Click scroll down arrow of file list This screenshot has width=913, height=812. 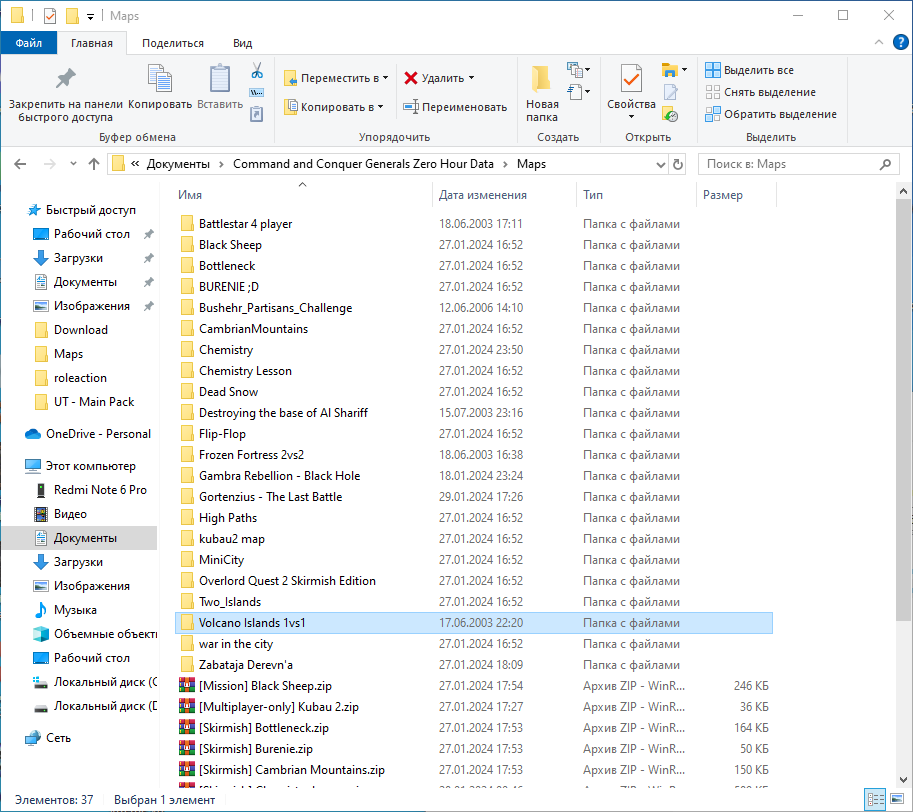tap(904, 779)
